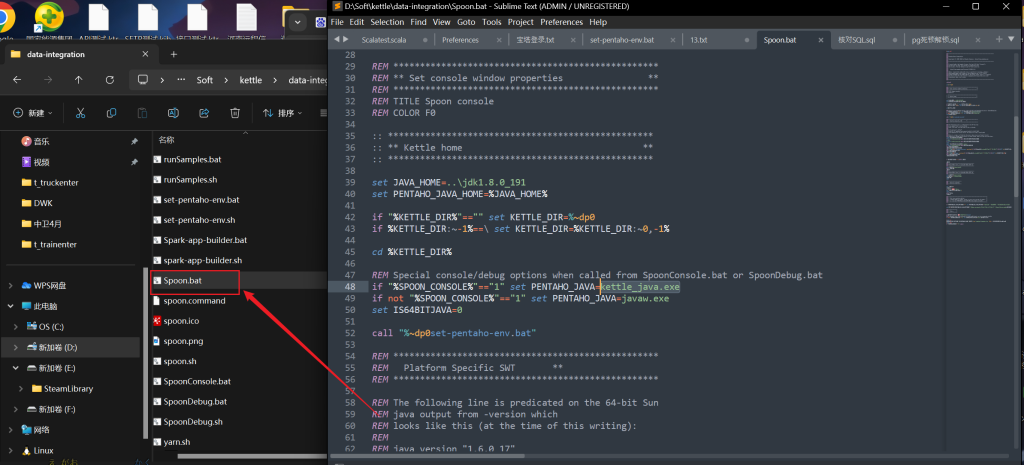Image resolution: width=1024 pixels, height=465 pixels.
Task: Open the spoon.ico file icon
Action: 157,321
